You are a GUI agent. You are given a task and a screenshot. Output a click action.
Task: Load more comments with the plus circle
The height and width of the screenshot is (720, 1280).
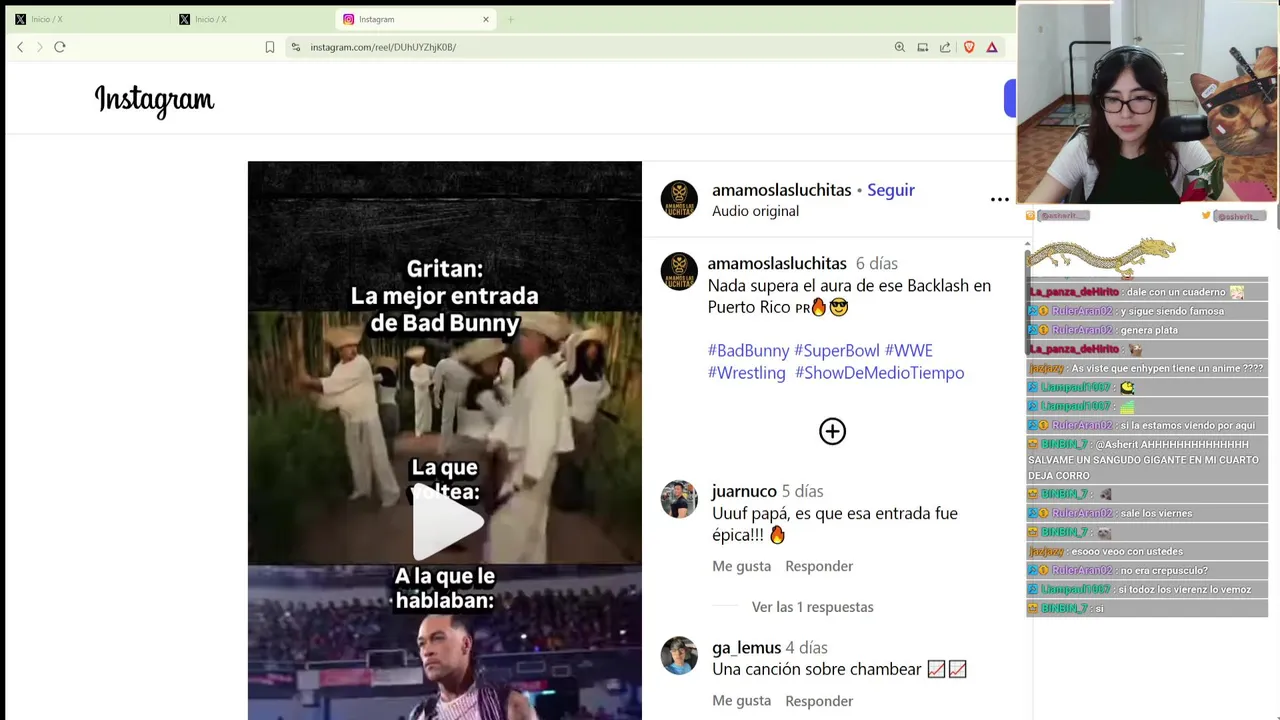click(832, 431)
